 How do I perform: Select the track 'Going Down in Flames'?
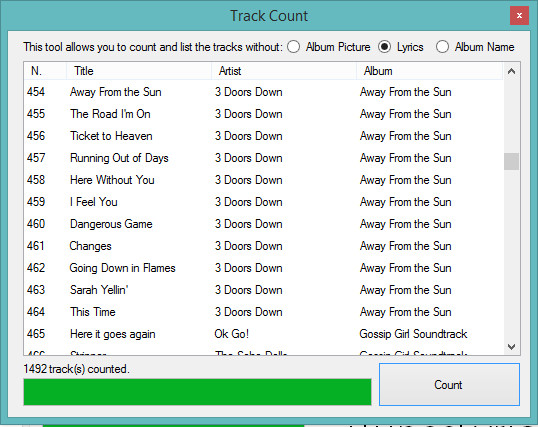(x=122, y=268)
